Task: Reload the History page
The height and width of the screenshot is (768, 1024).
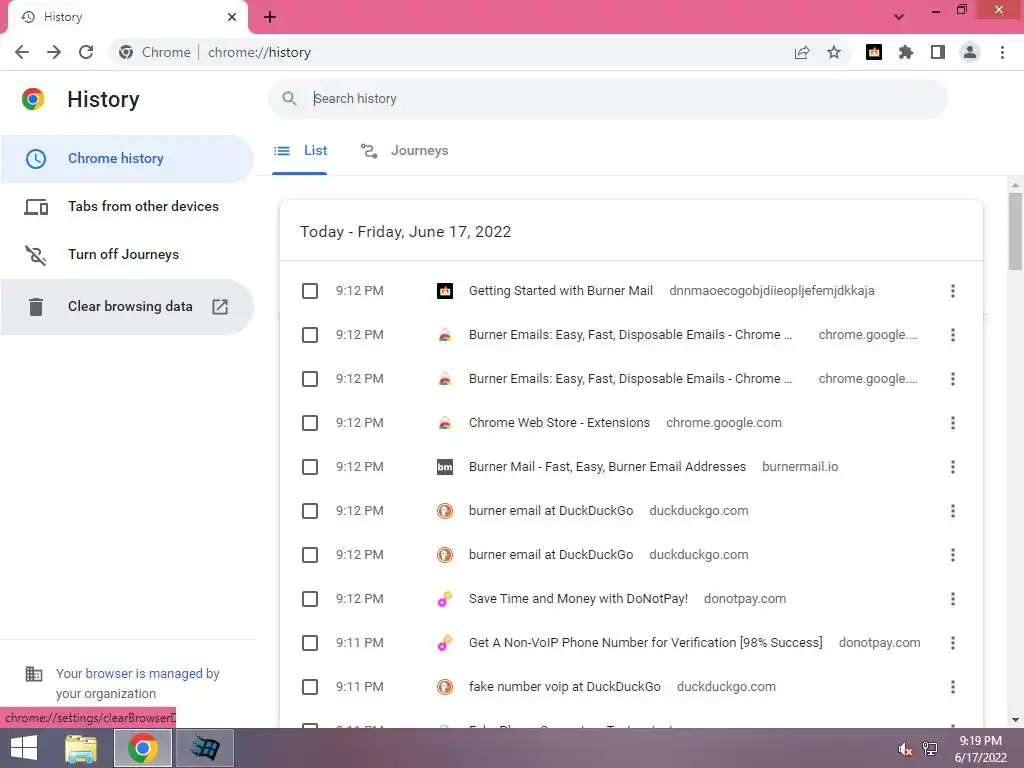Action: 86,52
